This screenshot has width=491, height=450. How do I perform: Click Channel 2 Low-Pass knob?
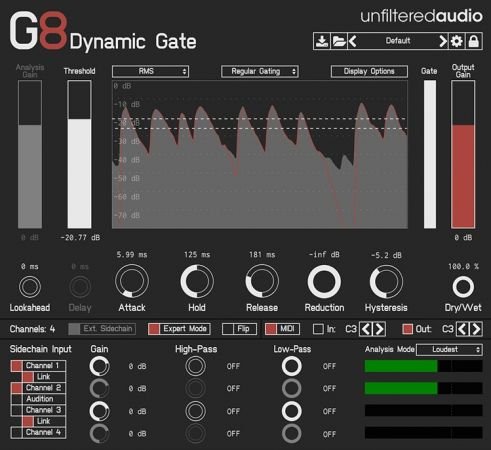click(292, 388)
